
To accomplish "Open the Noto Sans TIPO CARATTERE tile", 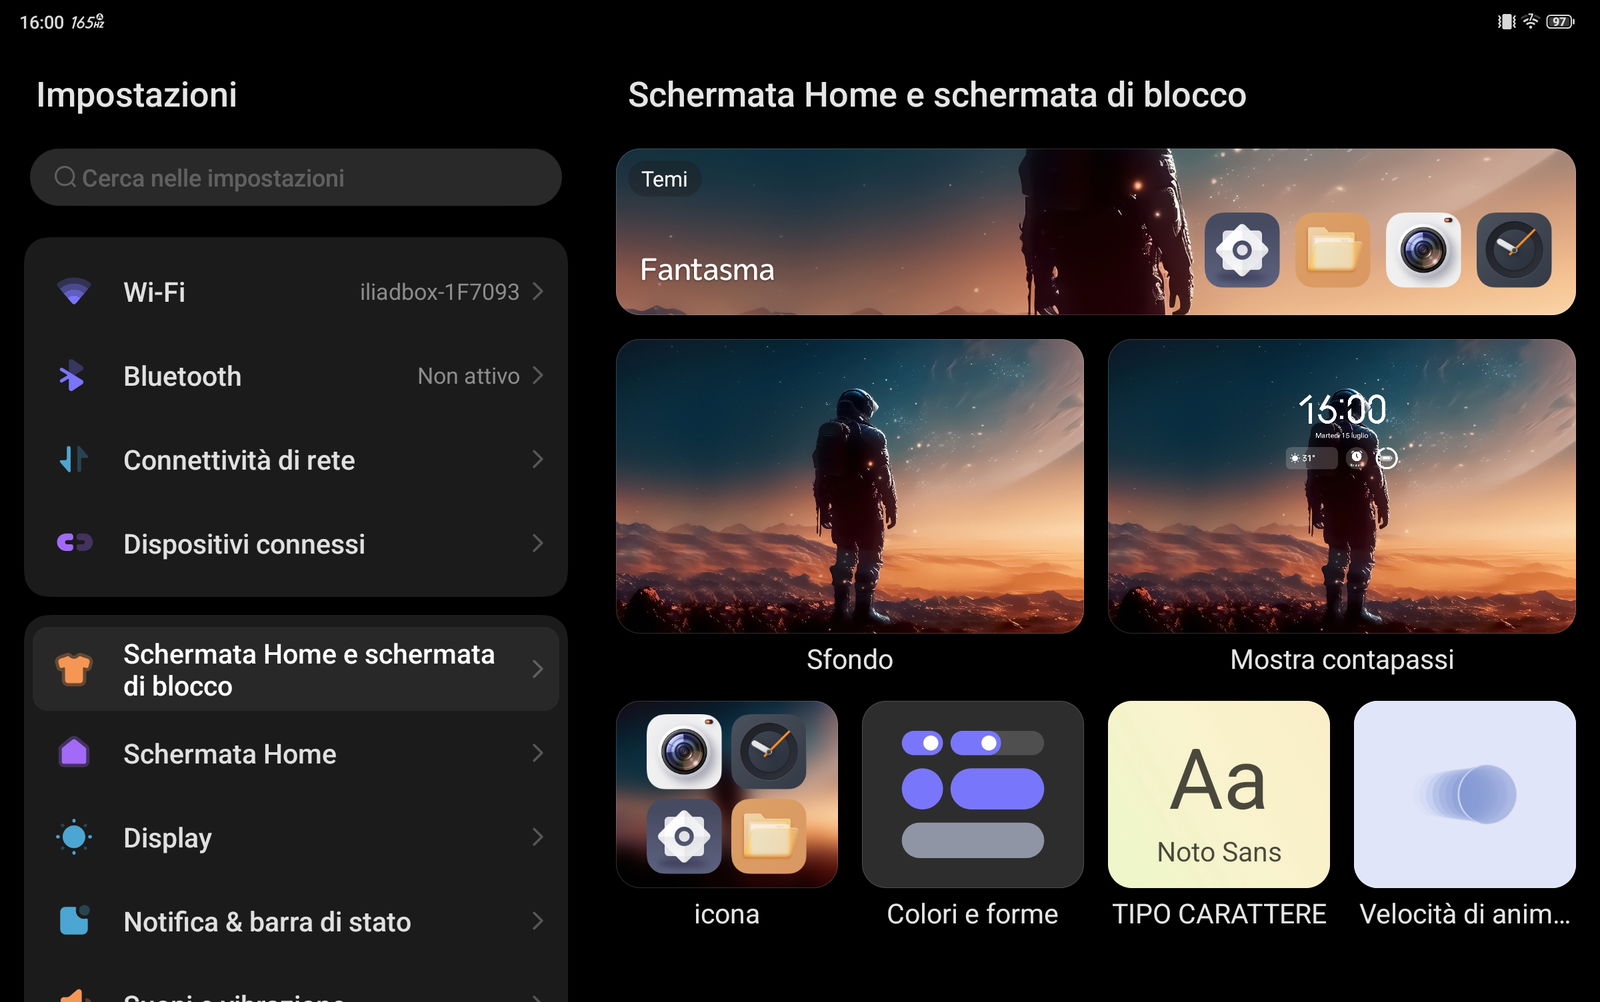I will (x=1218, y=795).
